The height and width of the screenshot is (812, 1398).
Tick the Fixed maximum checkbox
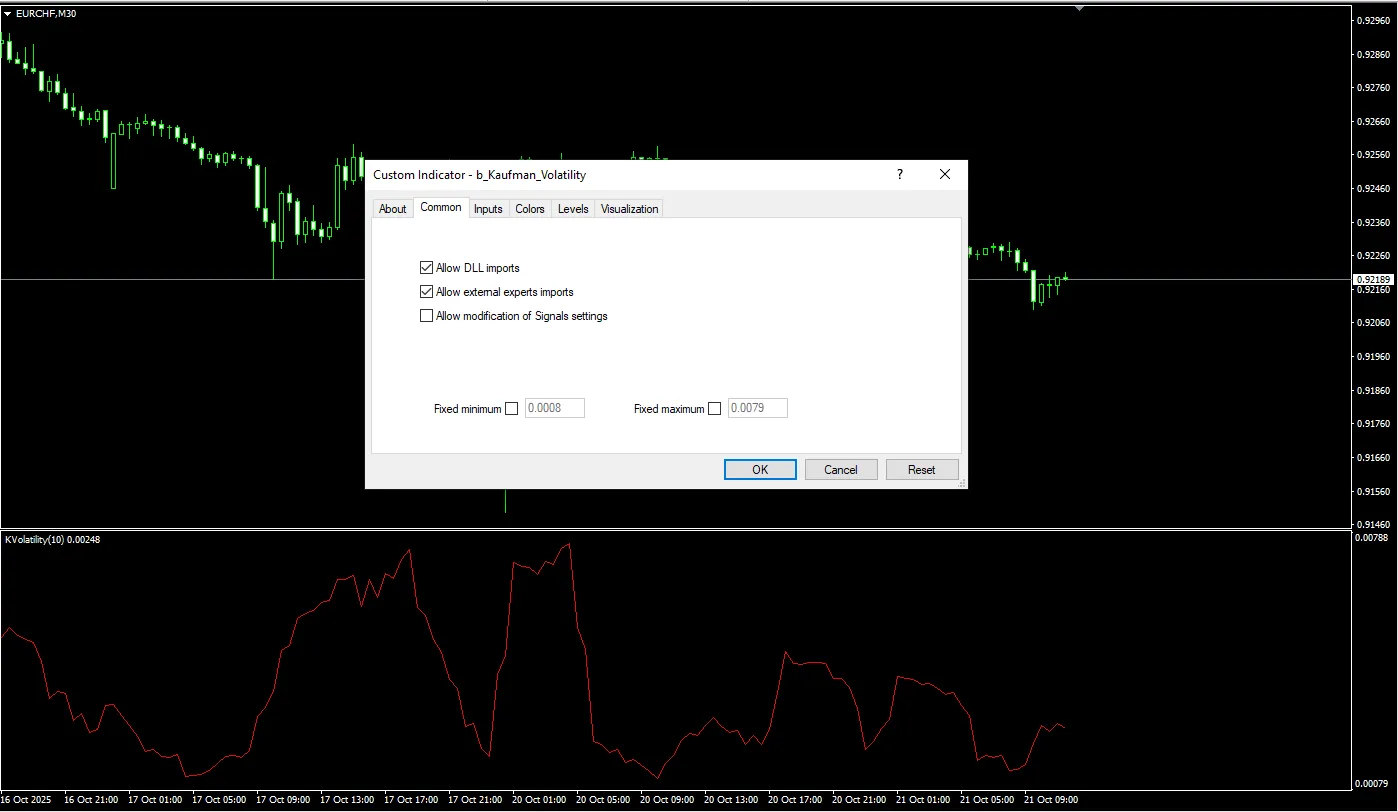[714, 408]
